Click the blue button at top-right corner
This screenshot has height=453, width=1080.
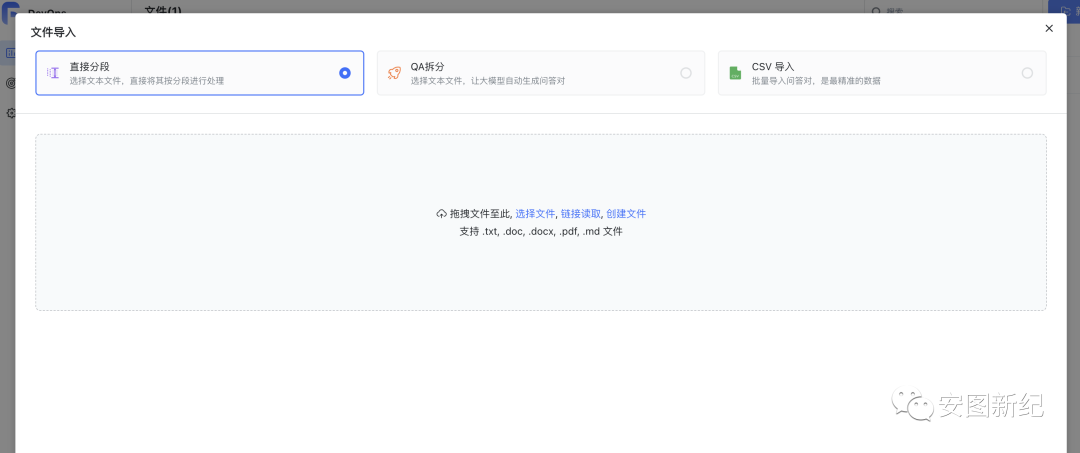pos(1062,10)
